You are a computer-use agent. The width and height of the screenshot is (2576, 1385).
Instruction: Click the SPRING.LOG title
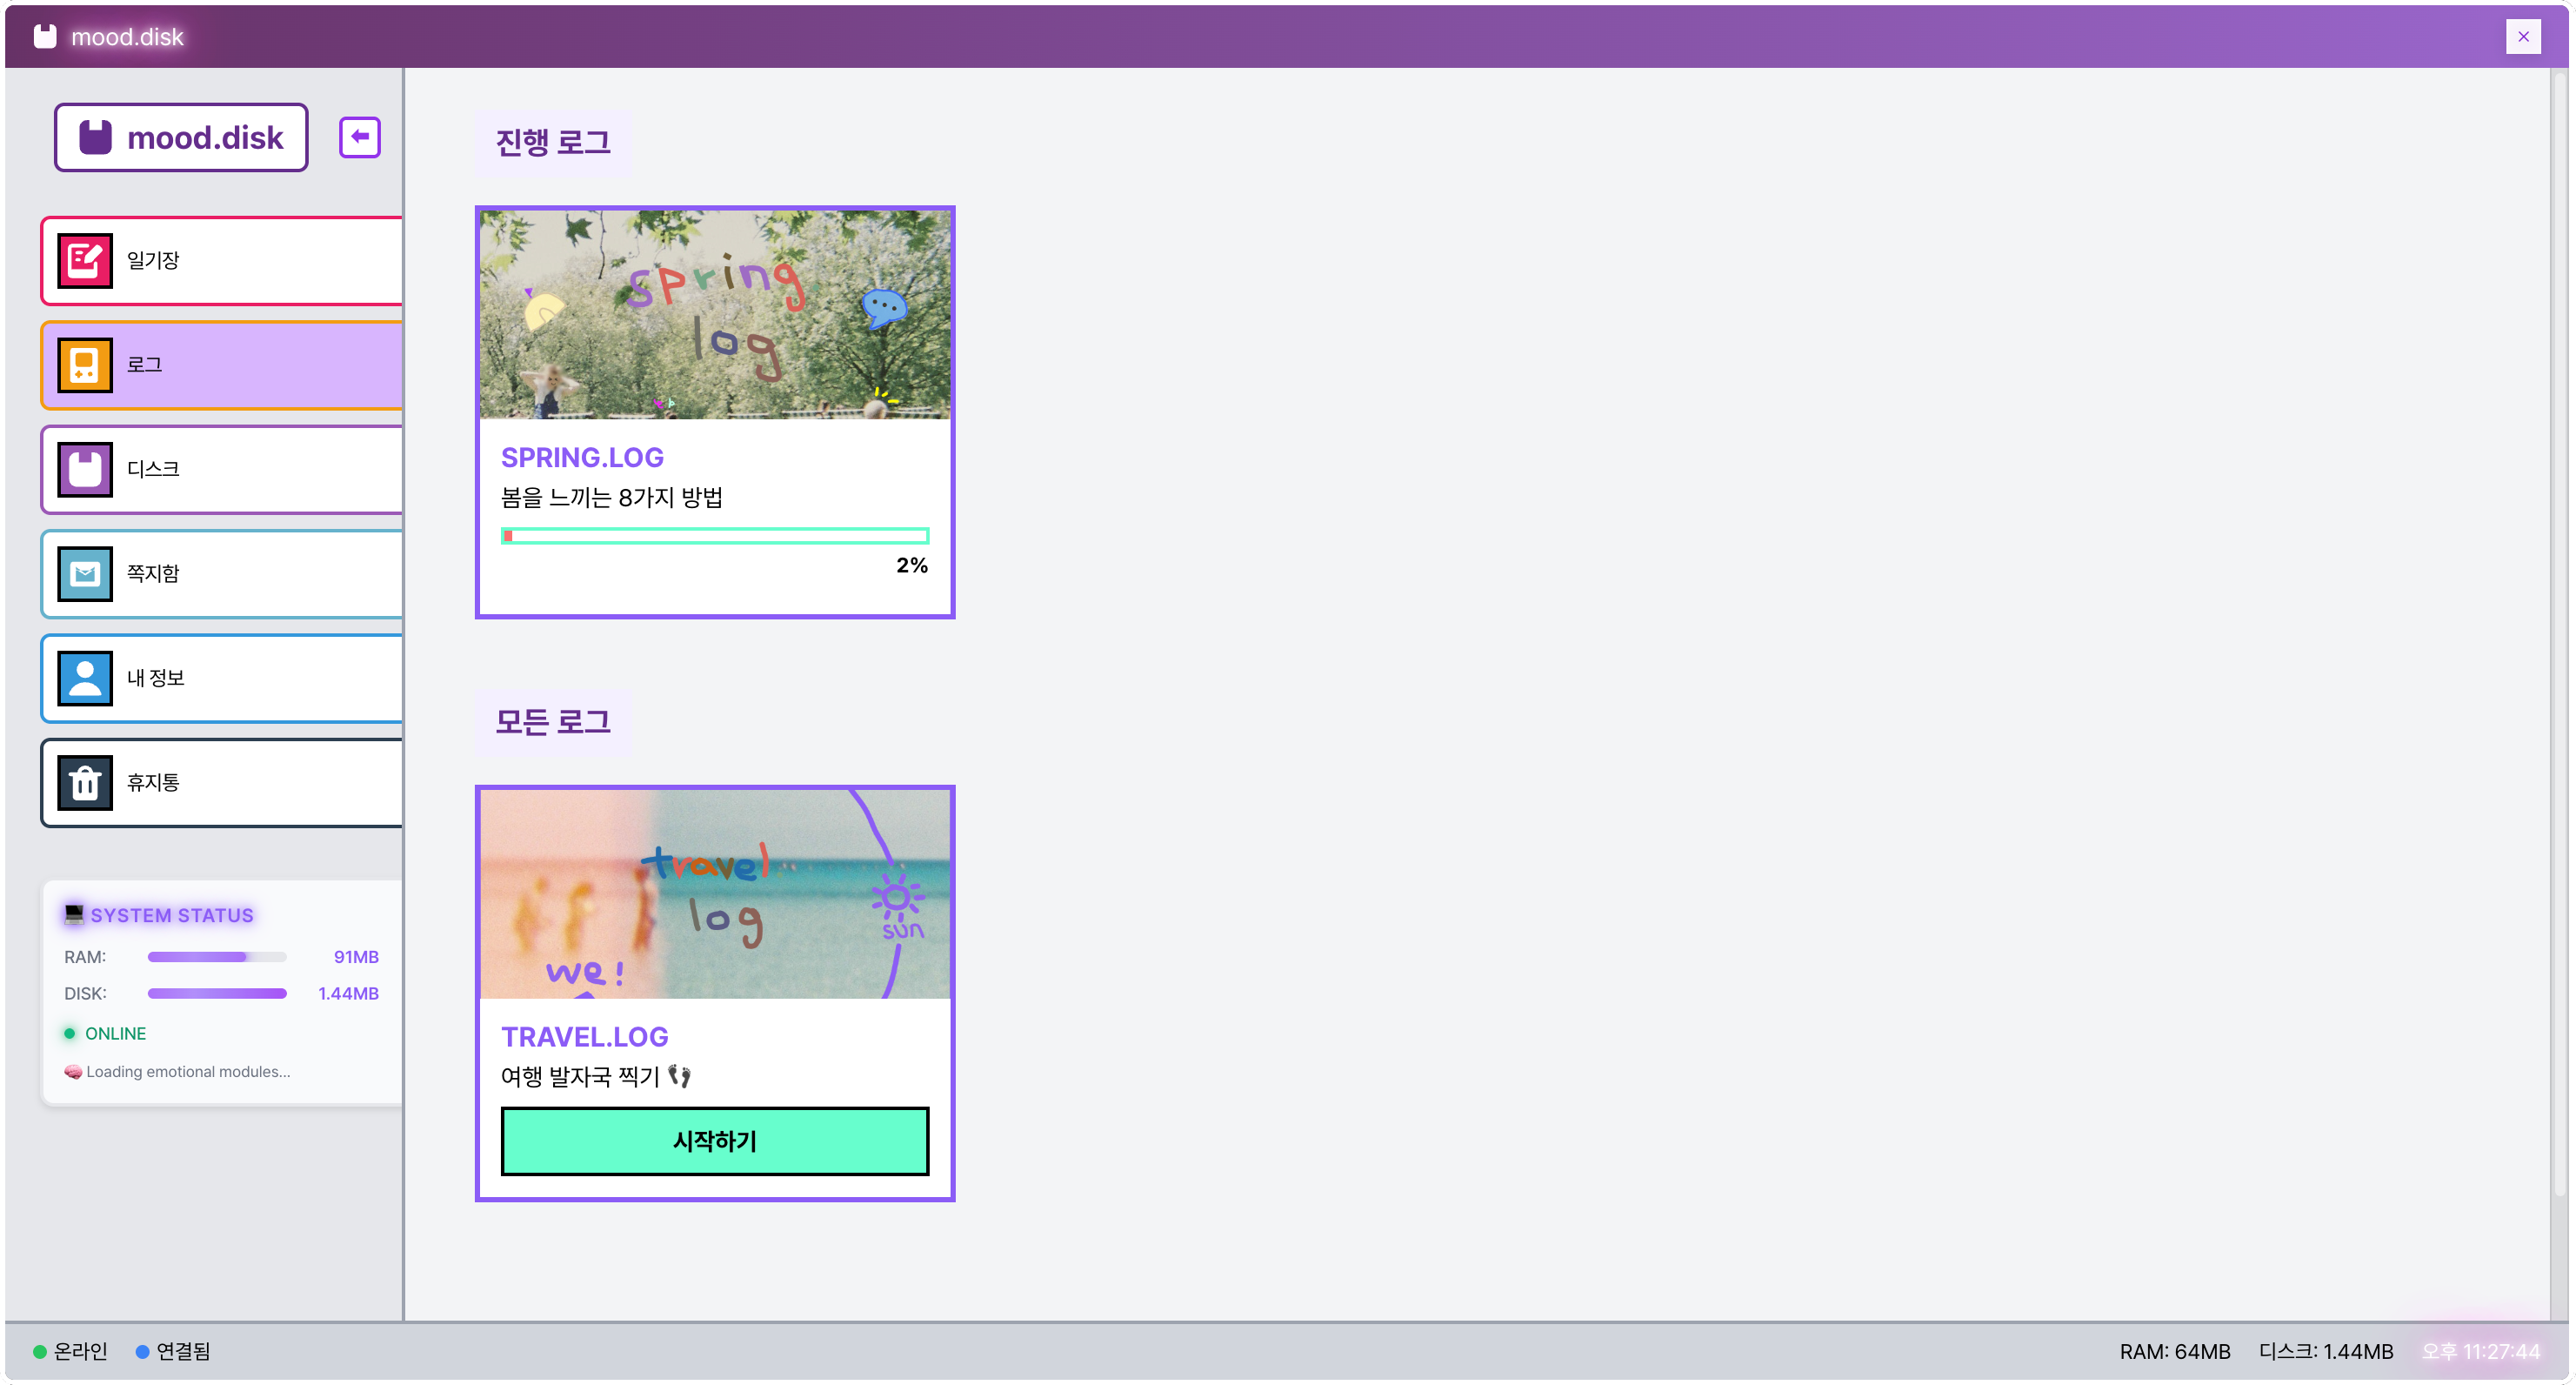[582, 457]
